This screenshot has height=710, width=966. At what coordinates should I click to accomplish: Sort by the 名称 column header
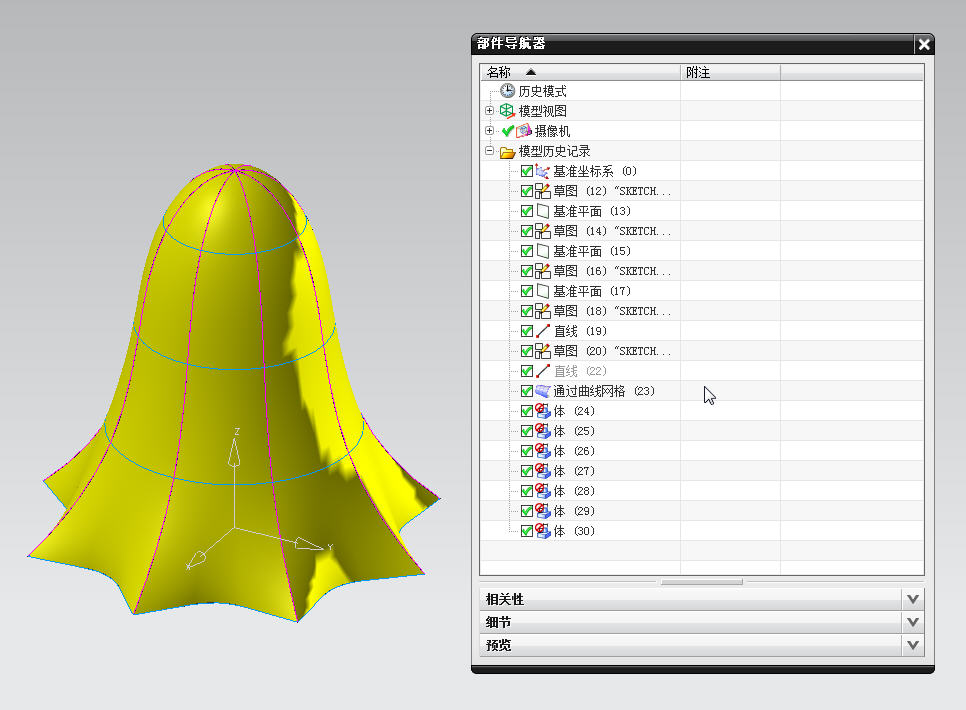[x=580, y=73]
